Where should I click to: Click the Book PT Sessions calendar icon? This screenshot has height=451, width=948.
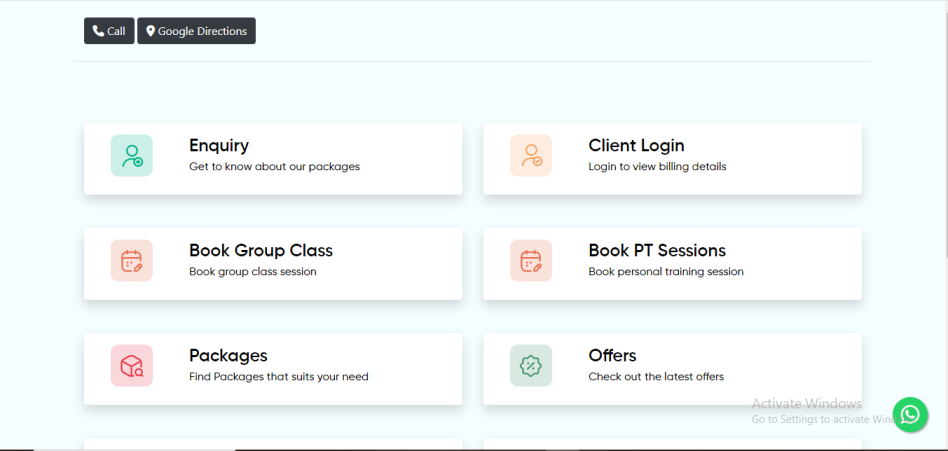(531, 261)
